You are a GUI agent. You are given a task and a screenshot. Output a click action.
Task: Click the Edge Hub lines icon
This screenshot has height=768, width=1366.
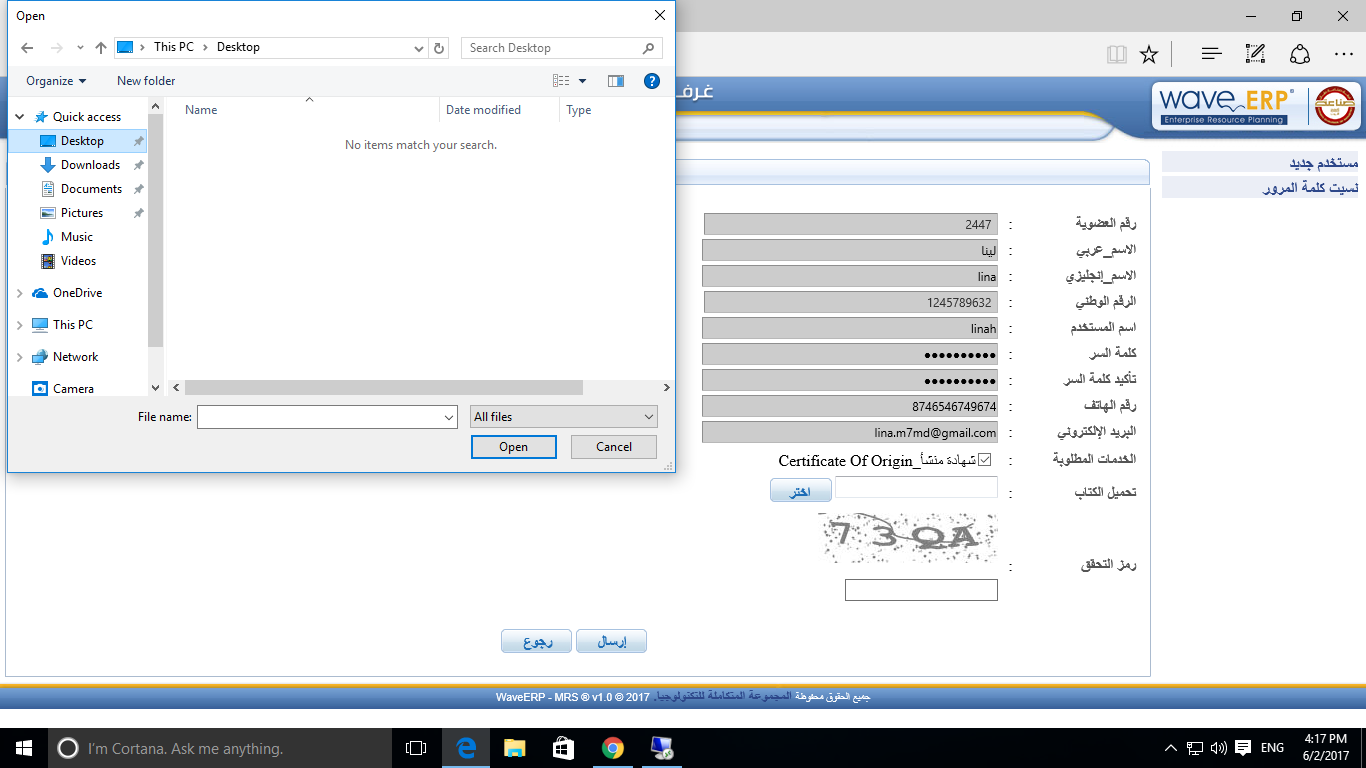(1211, 54)
